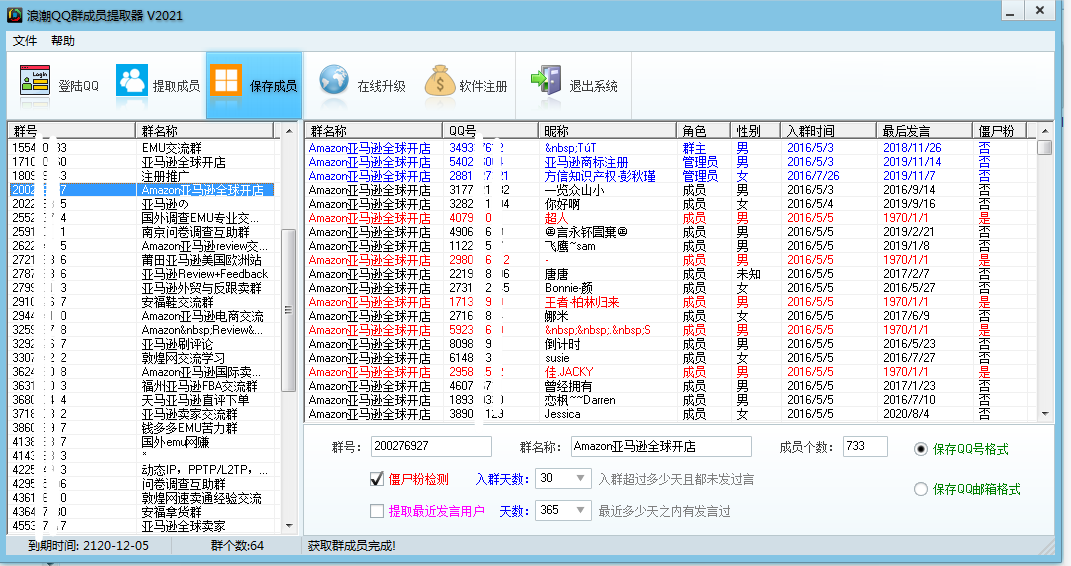Click the 软件注册 money bag icon
Screen dimensions: 1071x566
tap(439, 85)
